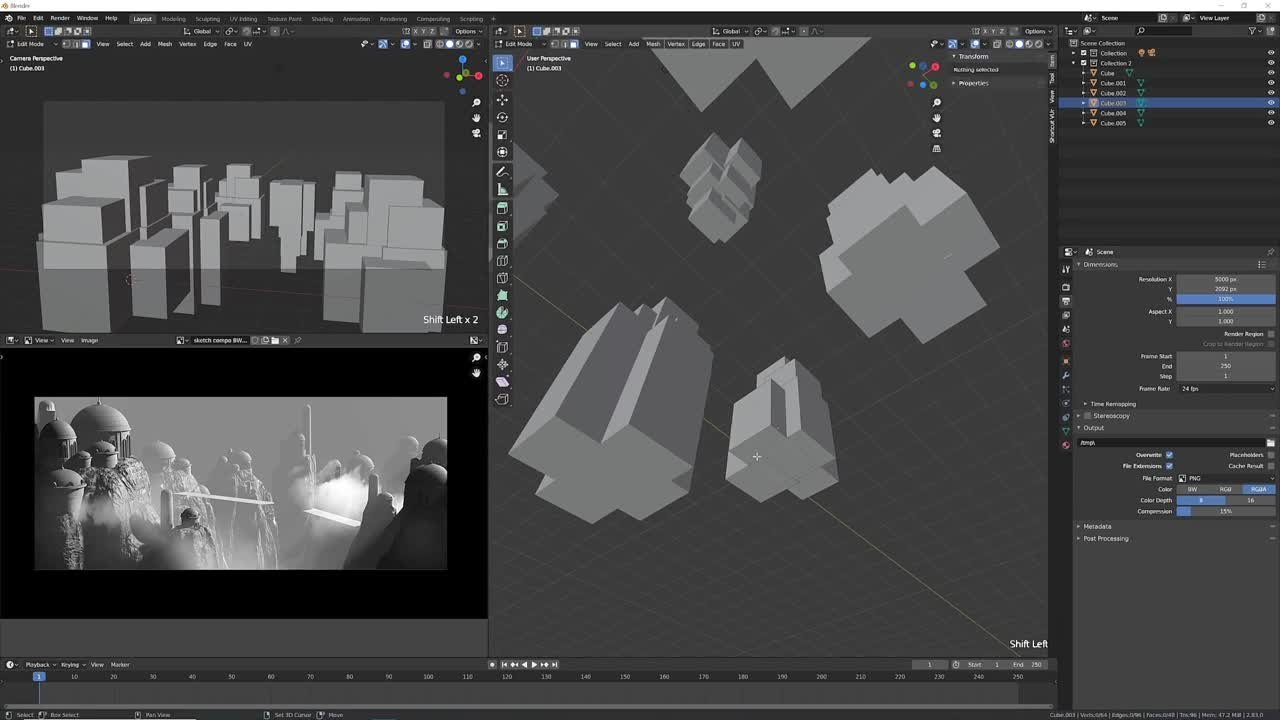This screenshot has height=720, width=1280.
Task: Click zoom magnifier gizmo in right viewport
Action: click(937, 103)
